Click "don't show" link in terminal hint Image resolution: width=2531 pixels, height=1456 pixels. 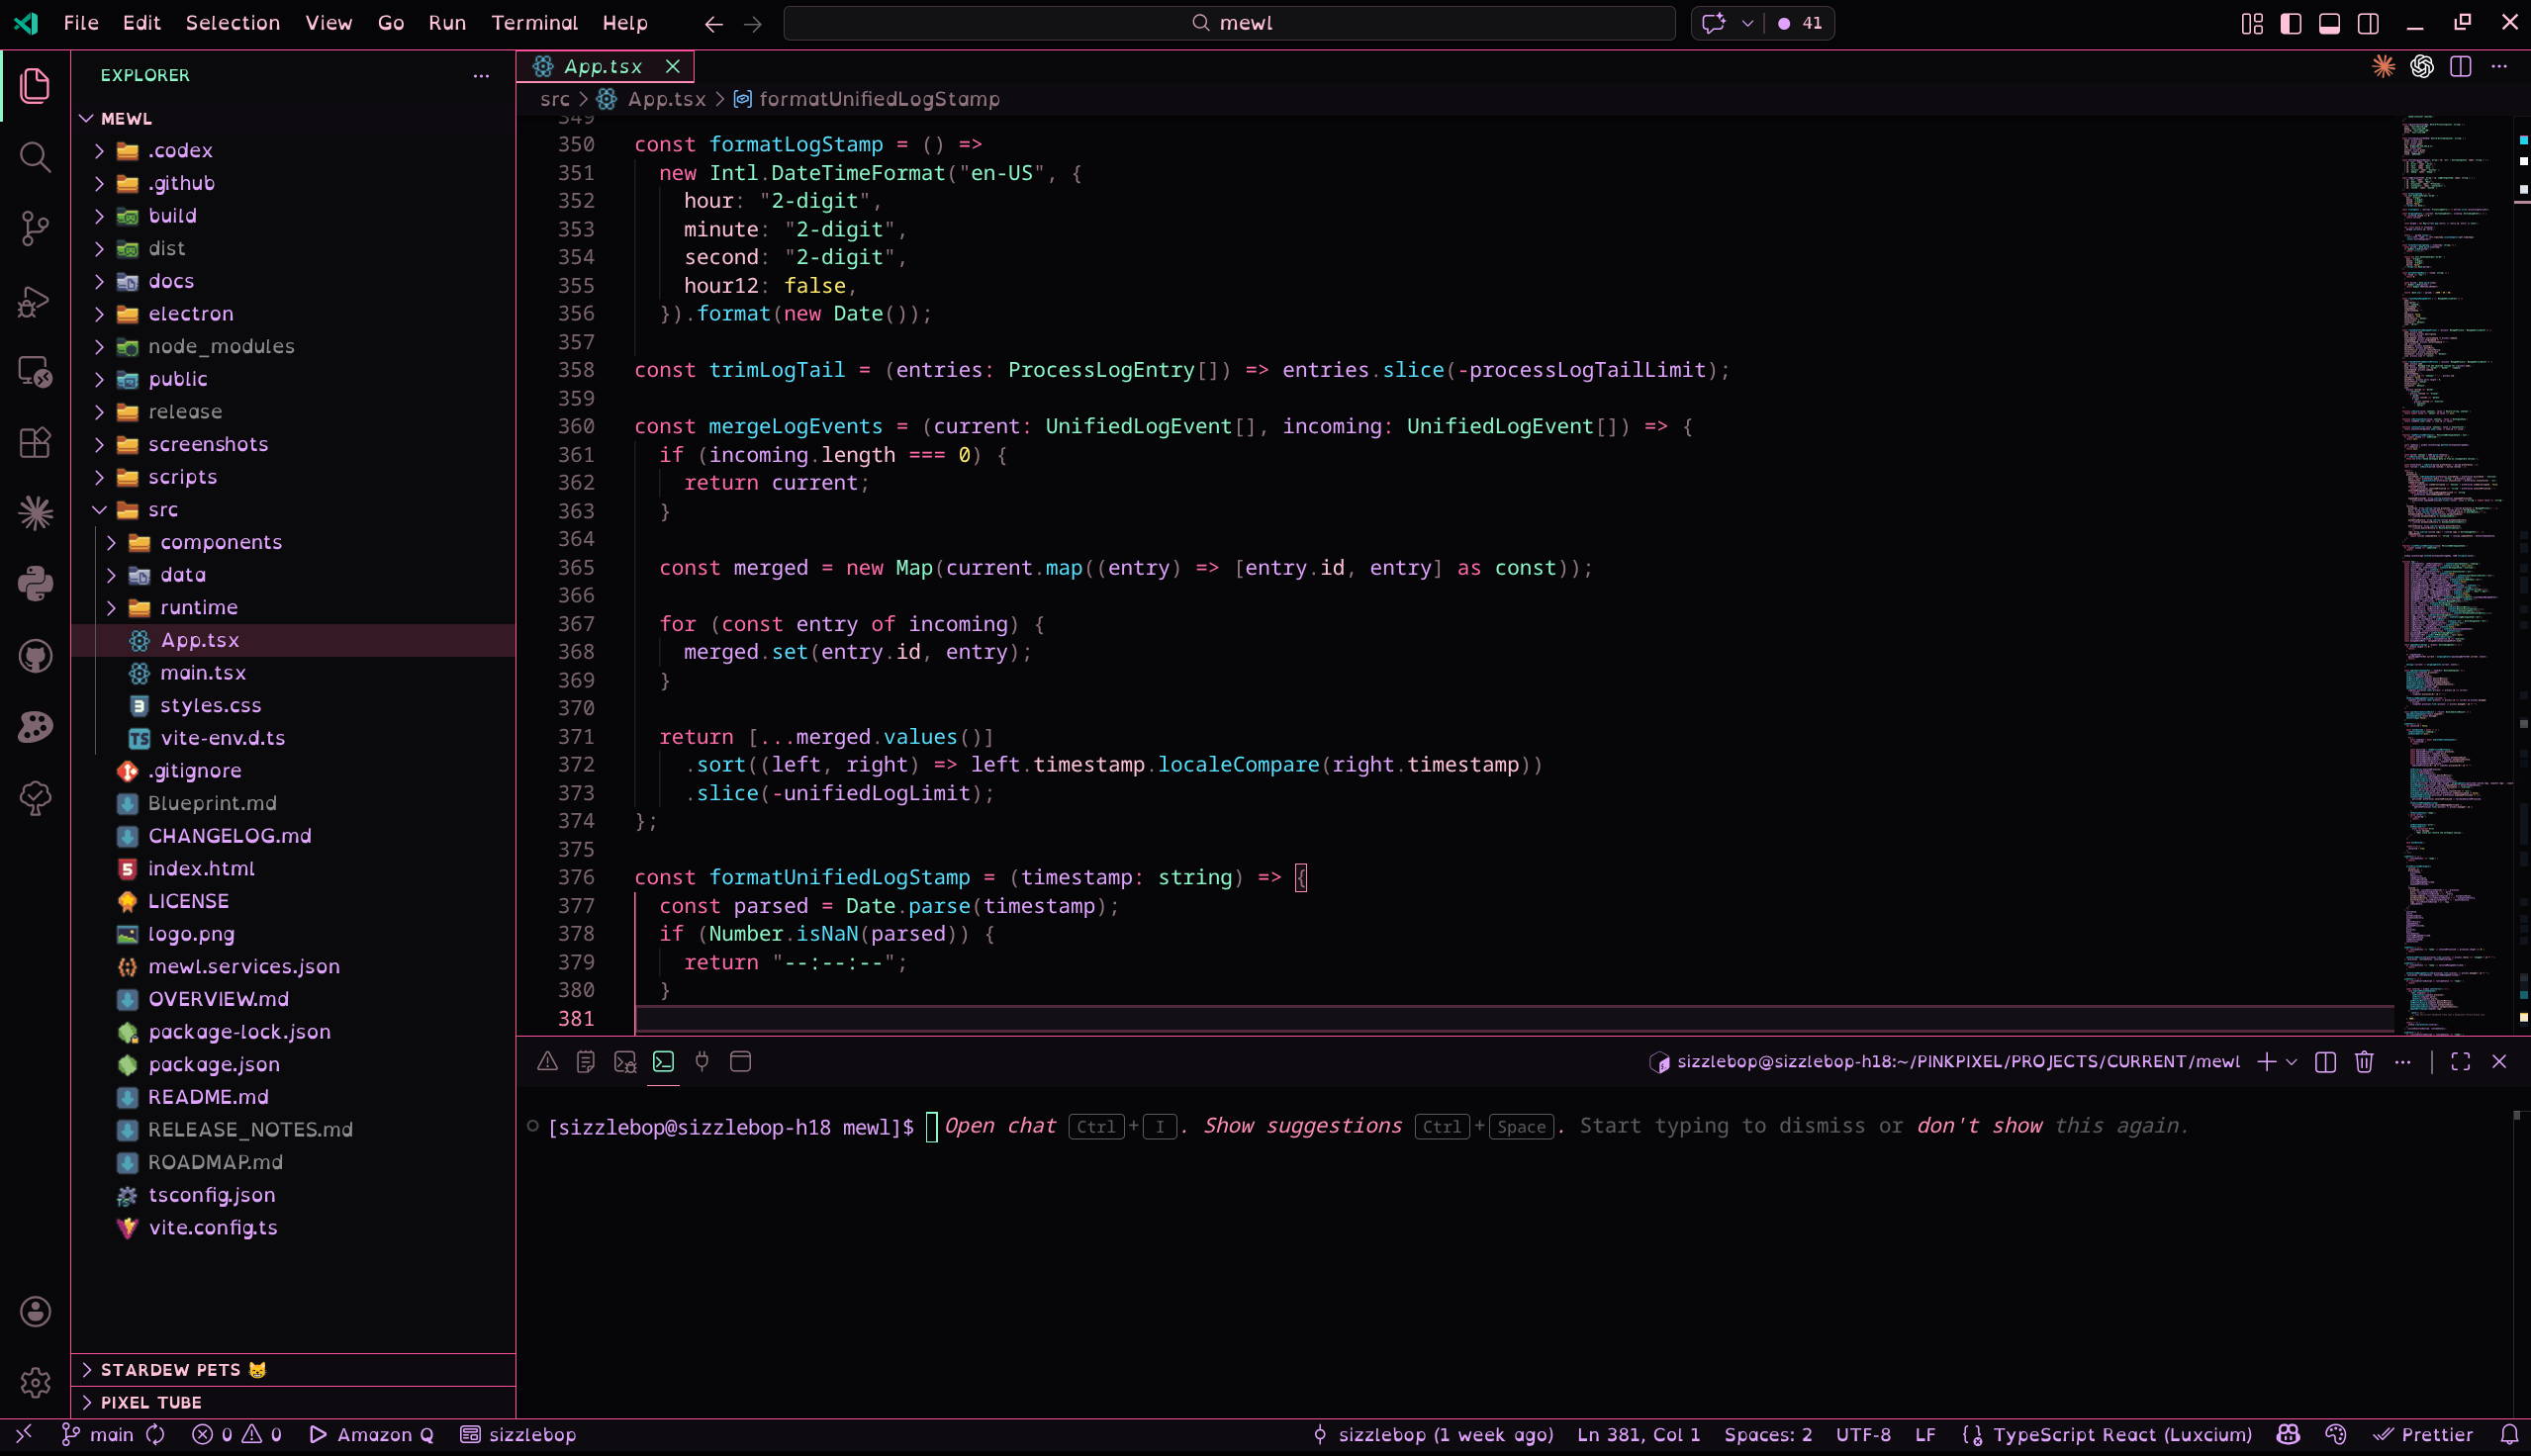pos(1979,1126)
